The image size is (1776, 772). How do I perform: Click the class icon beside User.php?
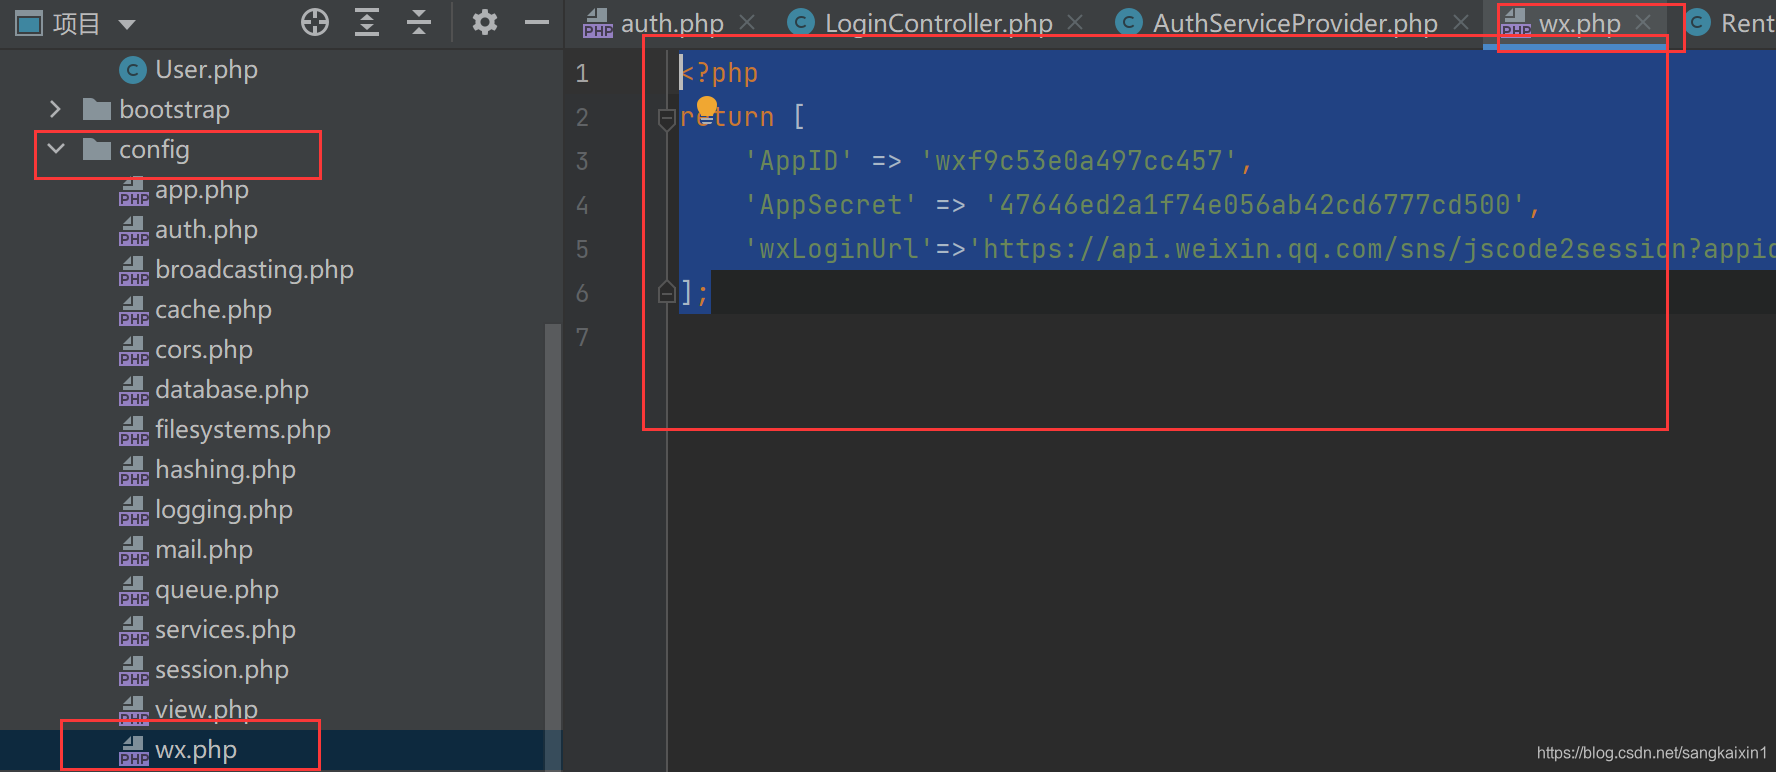coord(132,70)
